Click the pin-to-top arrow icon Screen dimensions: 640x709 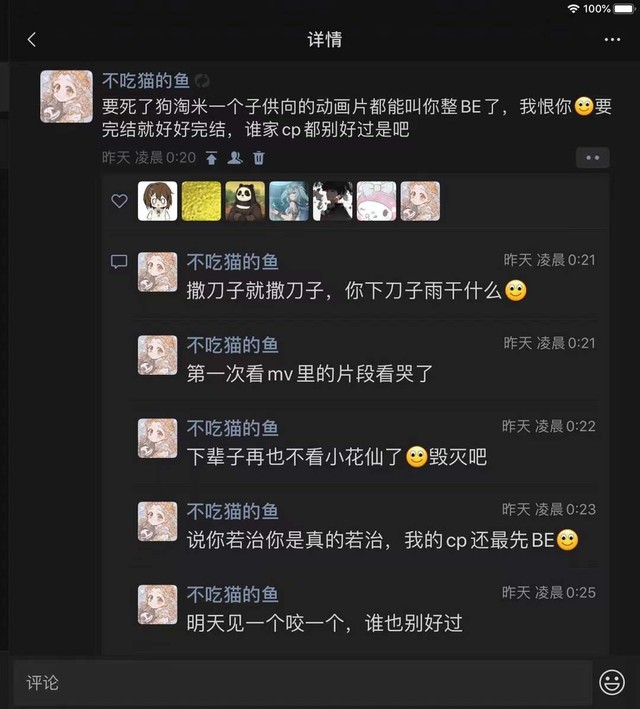coord(211,158)
